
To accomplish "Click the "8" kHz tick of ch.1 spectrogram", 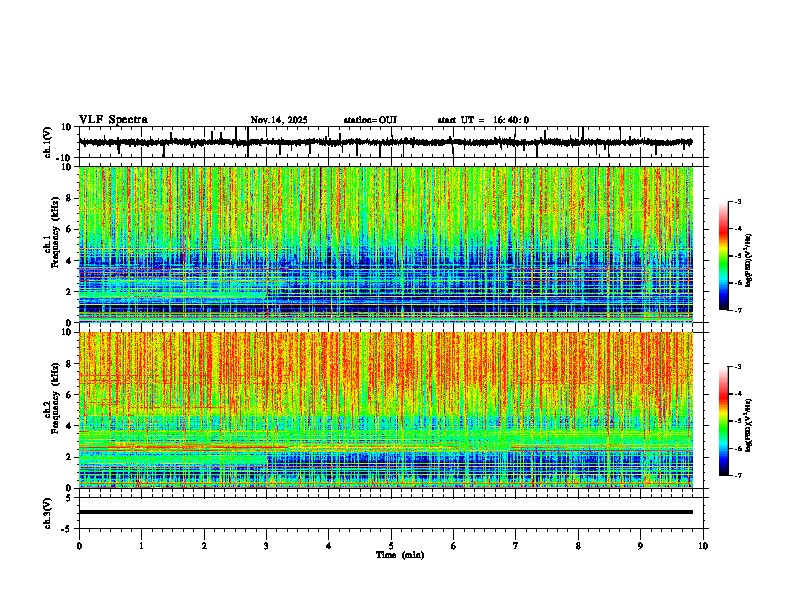I will (x=70, y=198).
